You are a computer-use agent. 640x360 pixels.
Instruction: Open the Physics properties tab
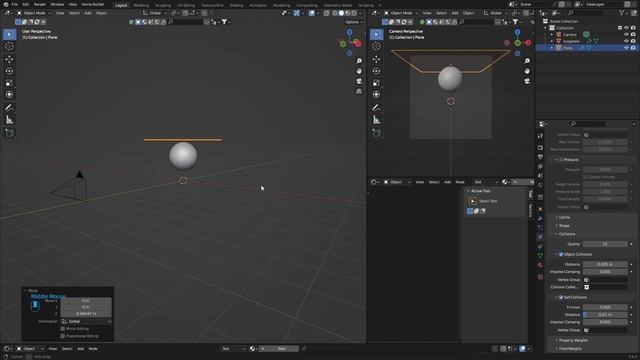[x=540, y=237]
